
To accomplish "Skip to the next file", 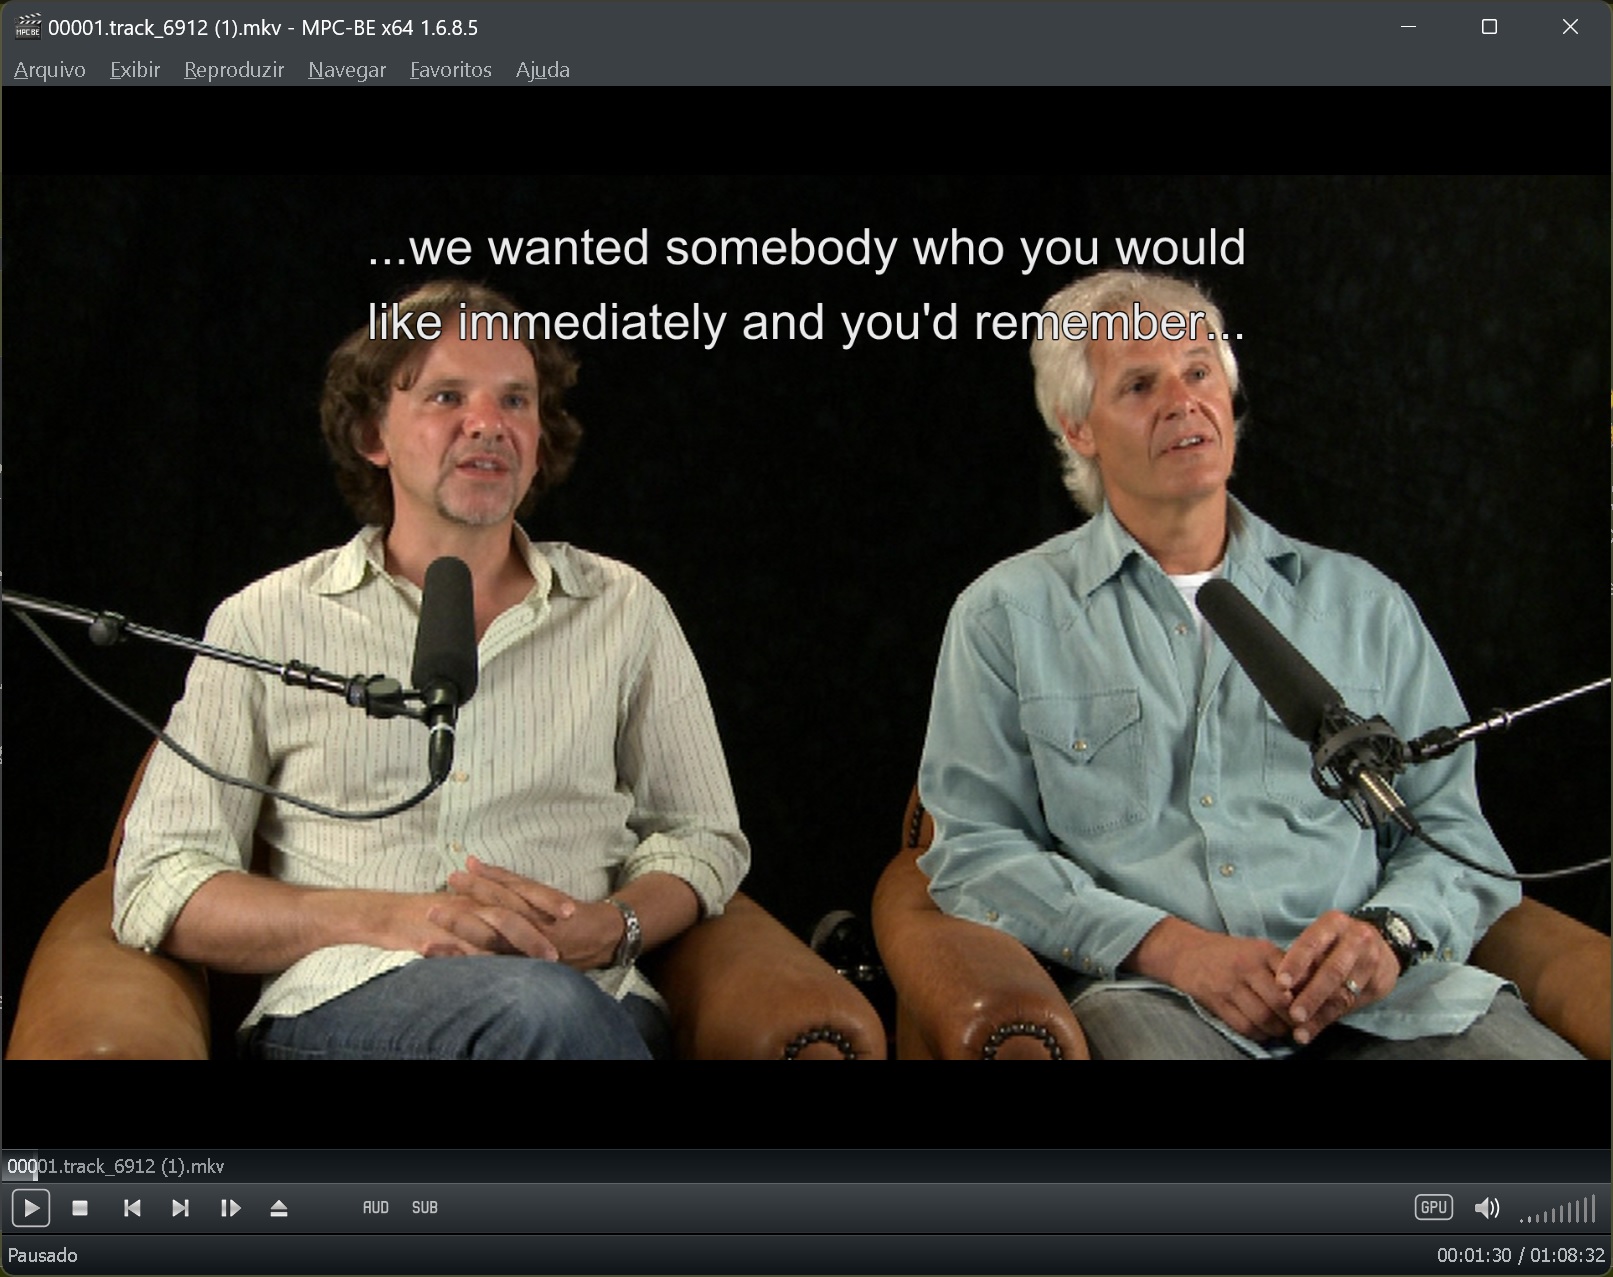I will 180,1208.
